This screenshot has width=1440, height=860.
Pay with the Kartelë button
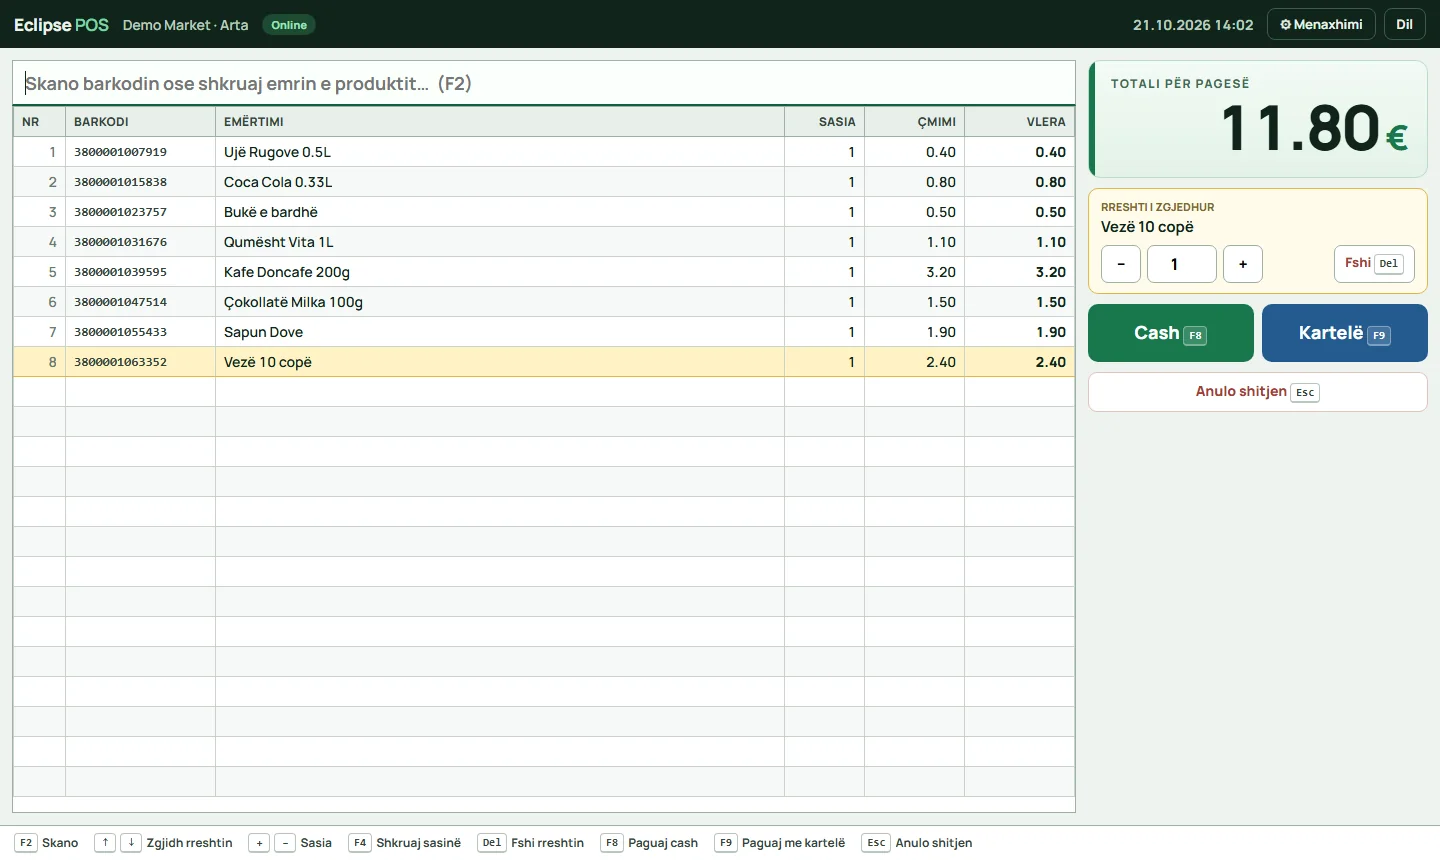[x=1344, y=333]
